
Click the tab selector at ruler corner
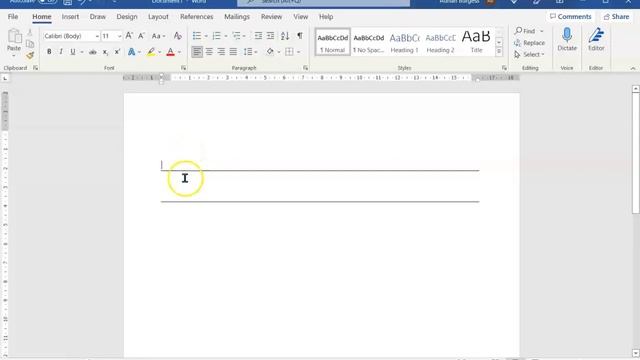(x=5, y=78)
